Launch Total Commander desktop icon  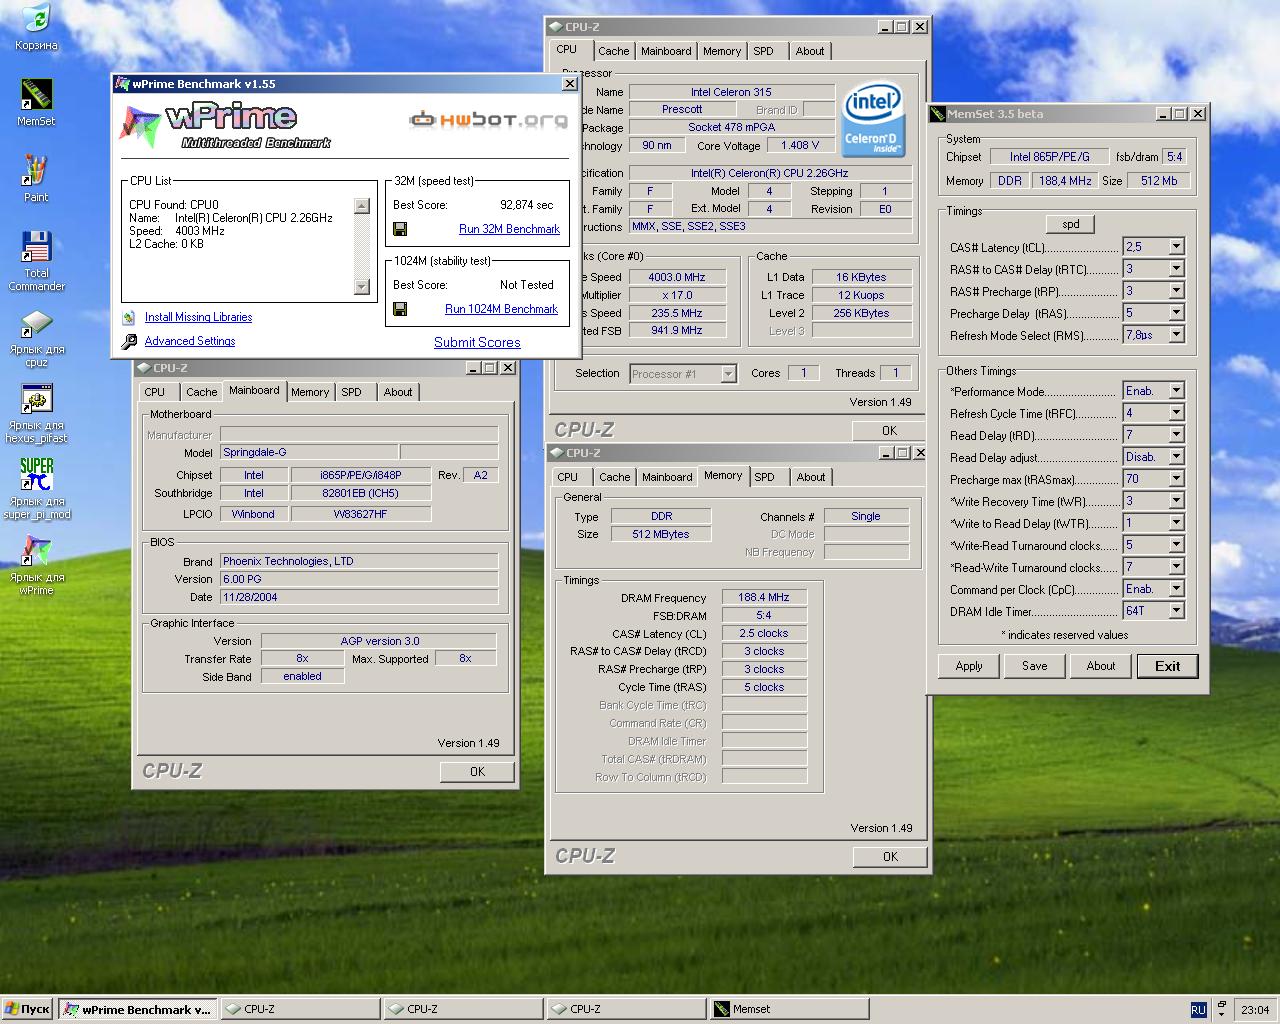point(36,247)
